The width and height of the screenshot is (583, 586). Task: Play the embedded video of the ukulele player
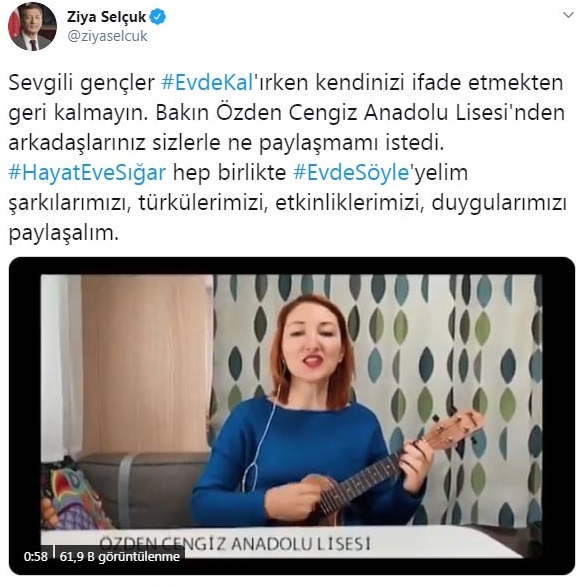pos(292,416)
